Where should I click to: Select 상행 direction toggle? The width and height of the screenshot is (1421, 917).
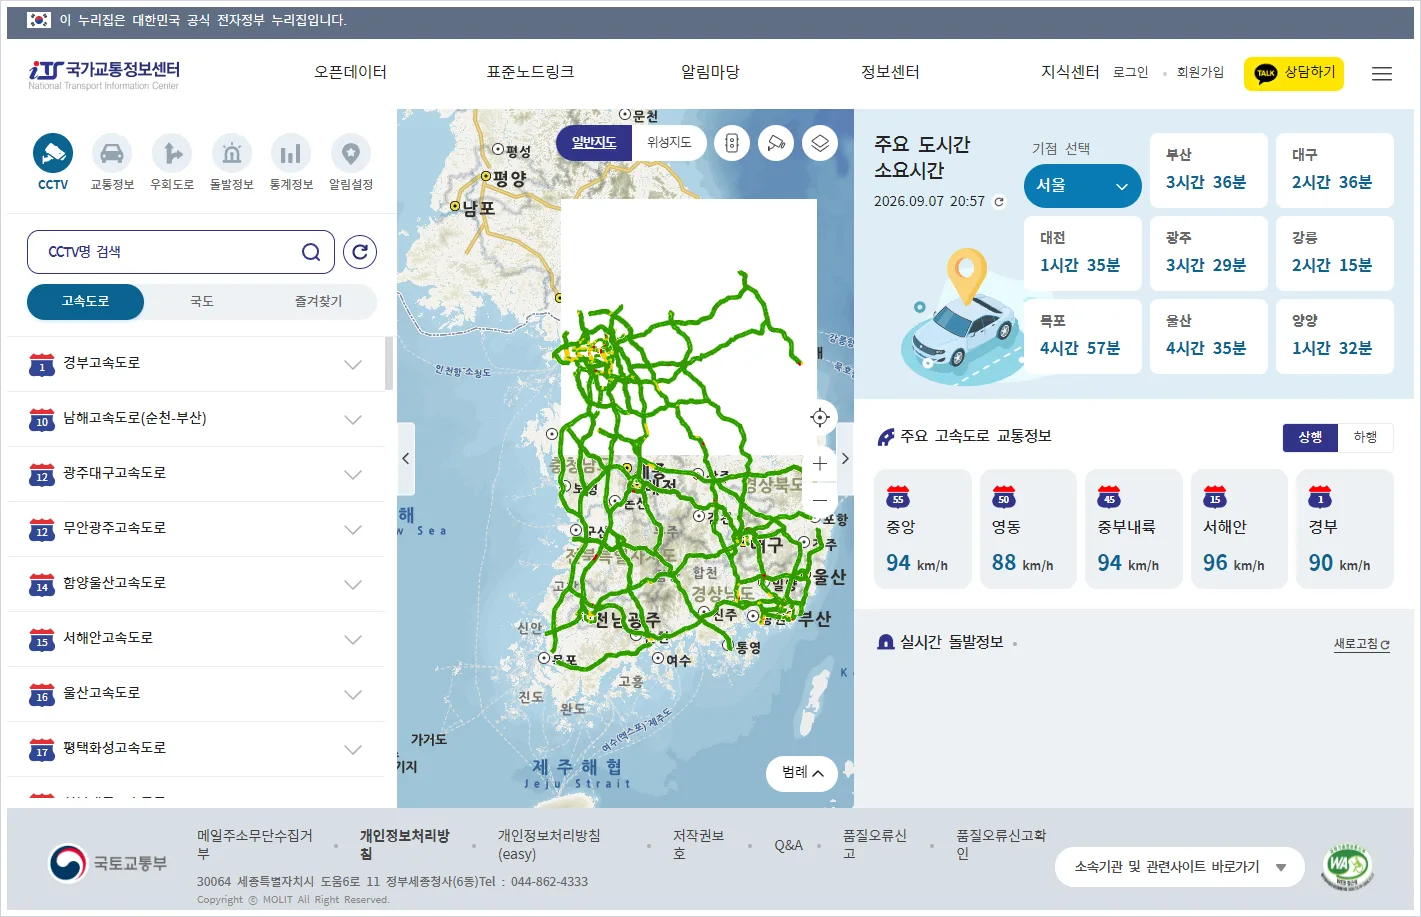point(1311,437)
